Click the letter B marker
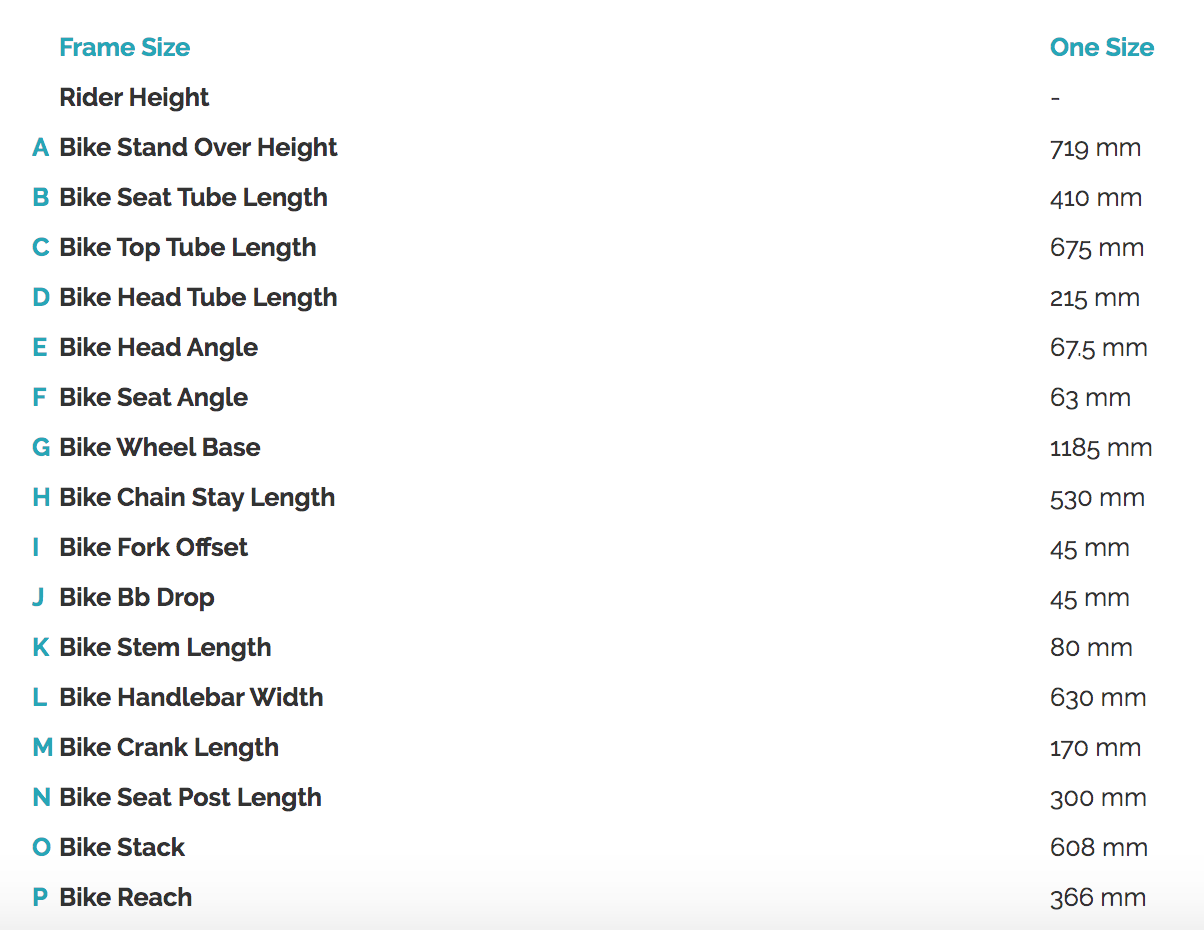The height and width of the screenshot is (930, 1204). click(x=40, y=198)
